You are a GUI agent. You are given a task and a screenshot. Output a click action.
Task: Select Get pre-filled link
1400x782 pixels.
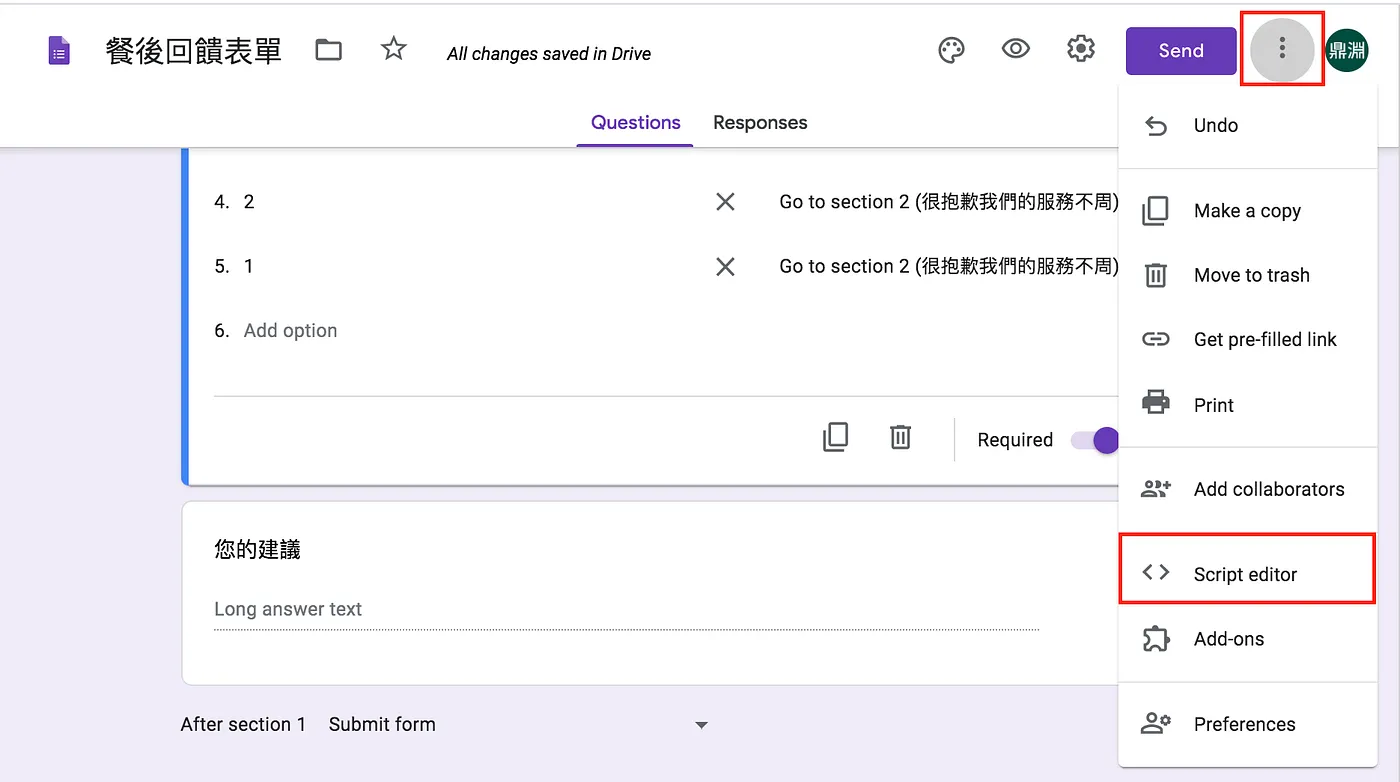(1247, 340)
